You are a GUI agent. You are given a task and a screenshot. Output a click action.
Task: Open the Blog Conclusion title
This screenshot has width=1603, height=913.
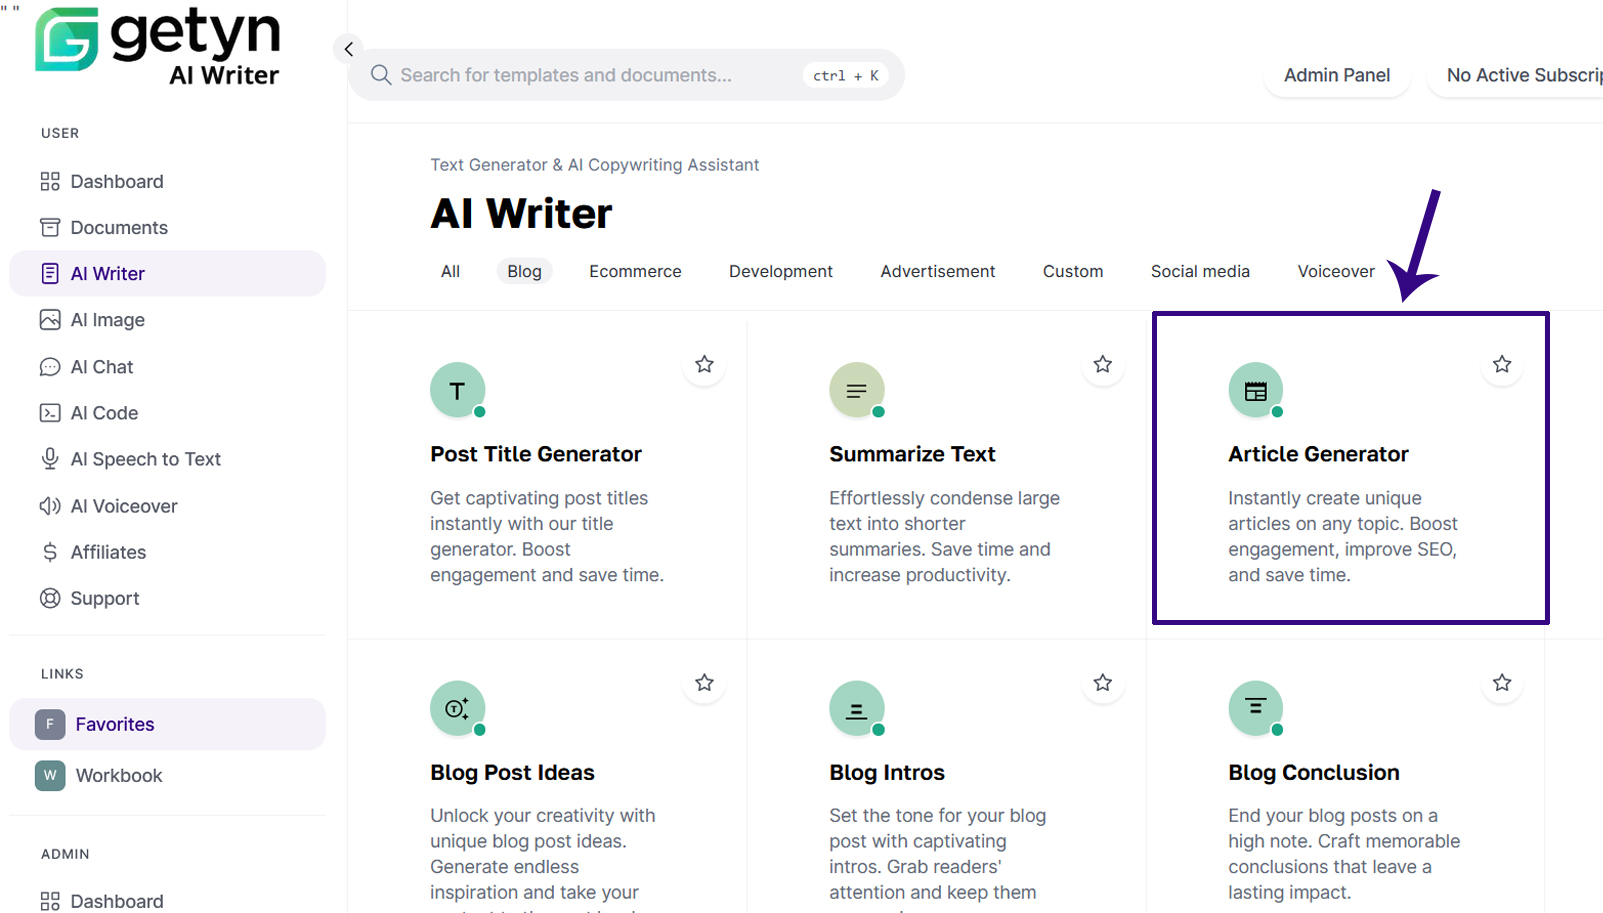(1314, 772)
